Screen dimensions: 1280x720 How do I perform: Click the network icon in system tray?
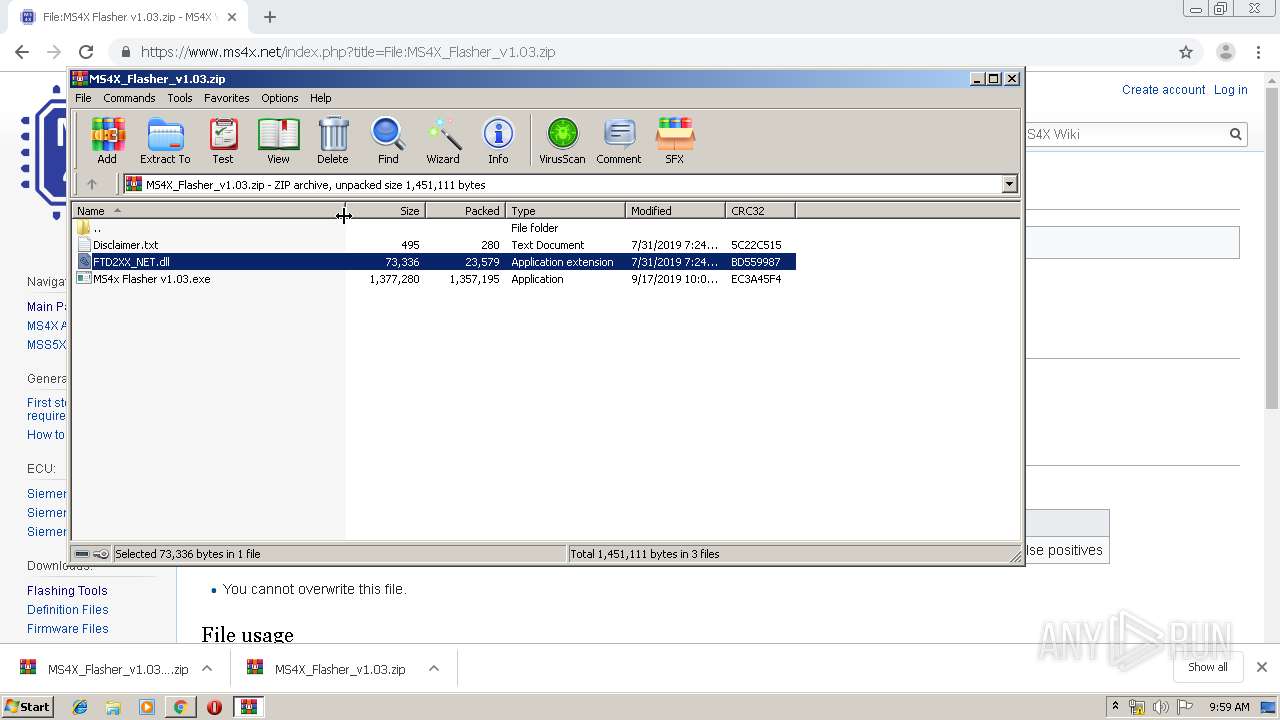click(x=1137, y=707)
